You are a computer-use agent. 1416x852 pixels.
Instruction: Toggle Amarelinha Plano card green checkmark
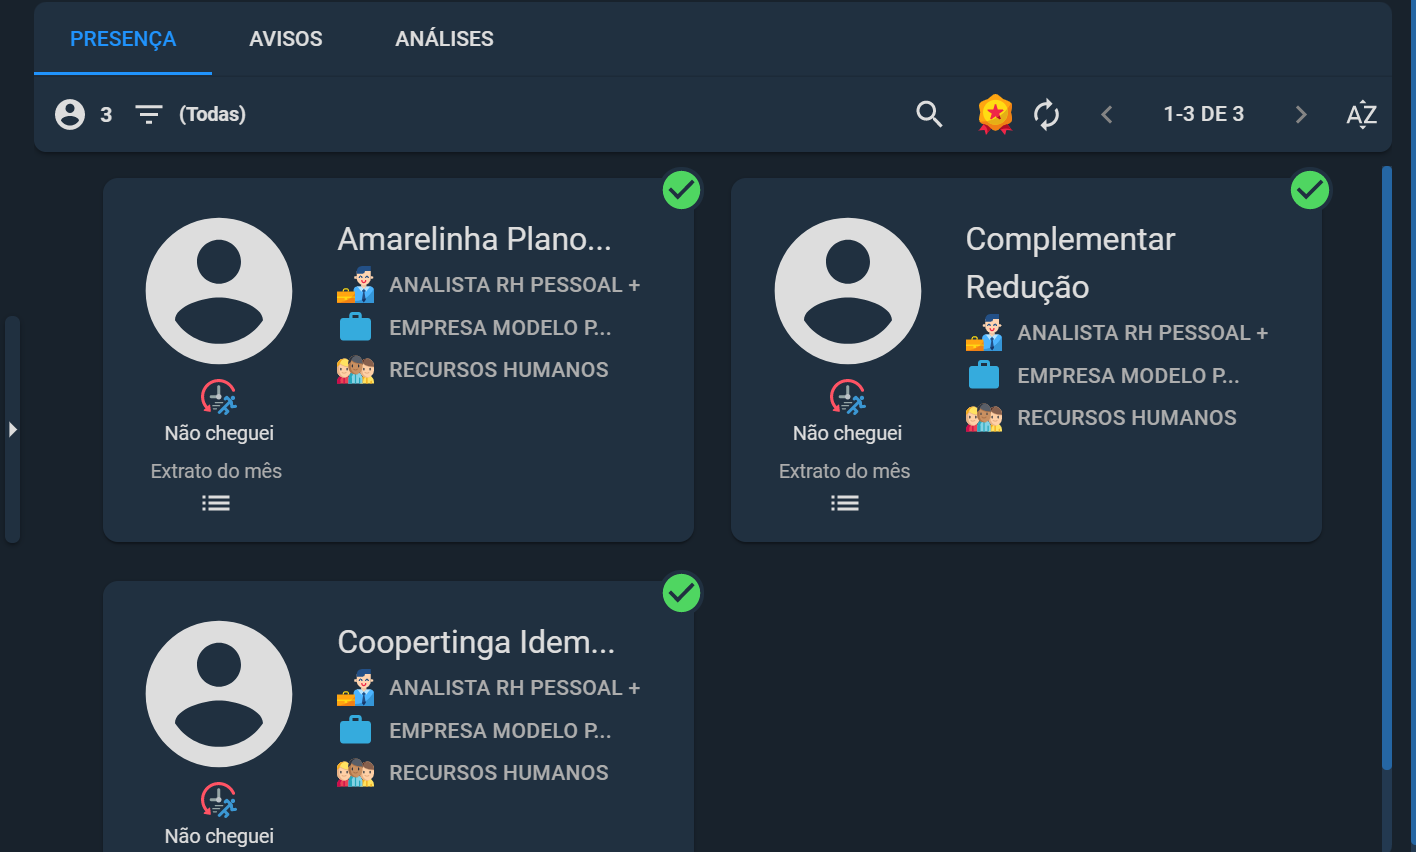681,189
